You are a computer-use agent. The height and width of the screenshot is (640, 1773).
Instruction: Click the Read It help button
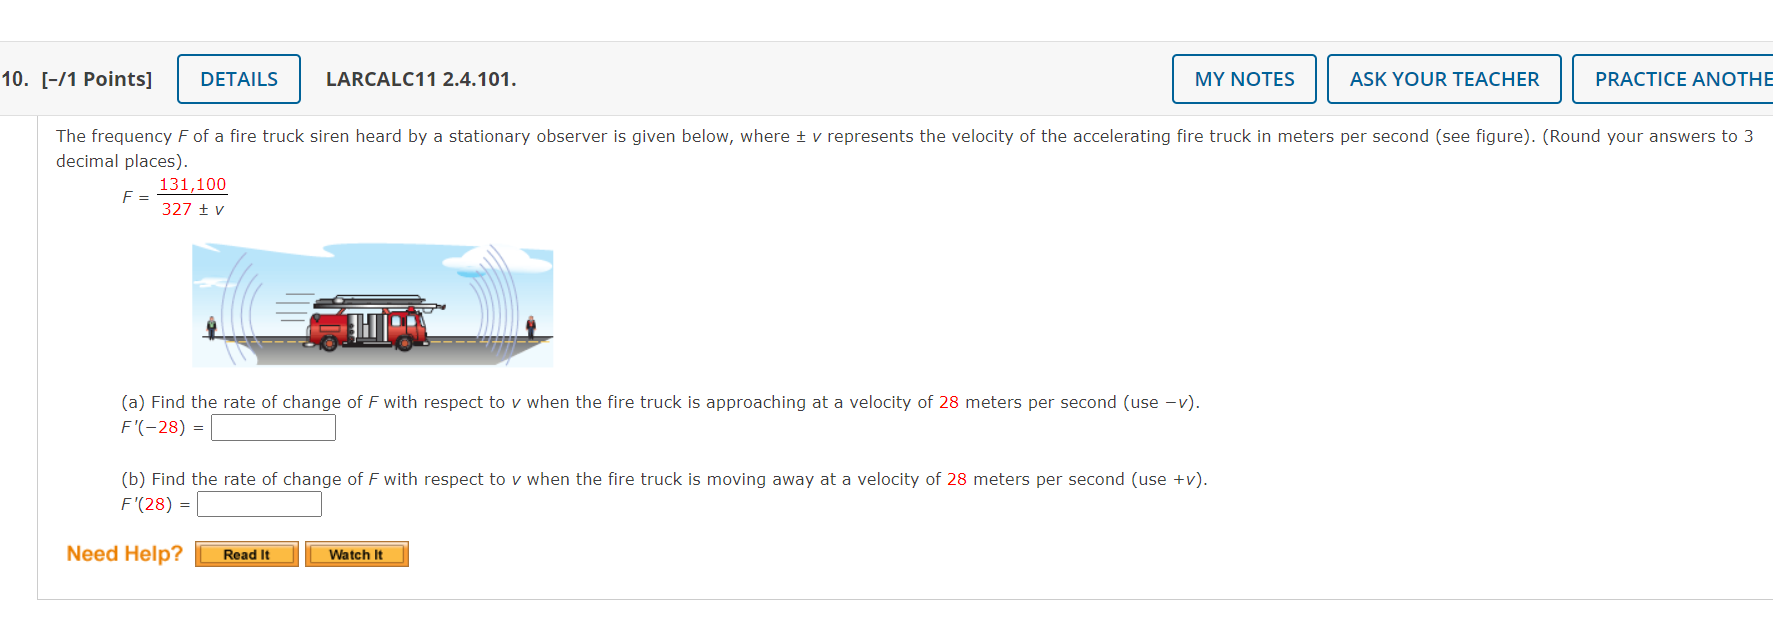click(246, 554)
